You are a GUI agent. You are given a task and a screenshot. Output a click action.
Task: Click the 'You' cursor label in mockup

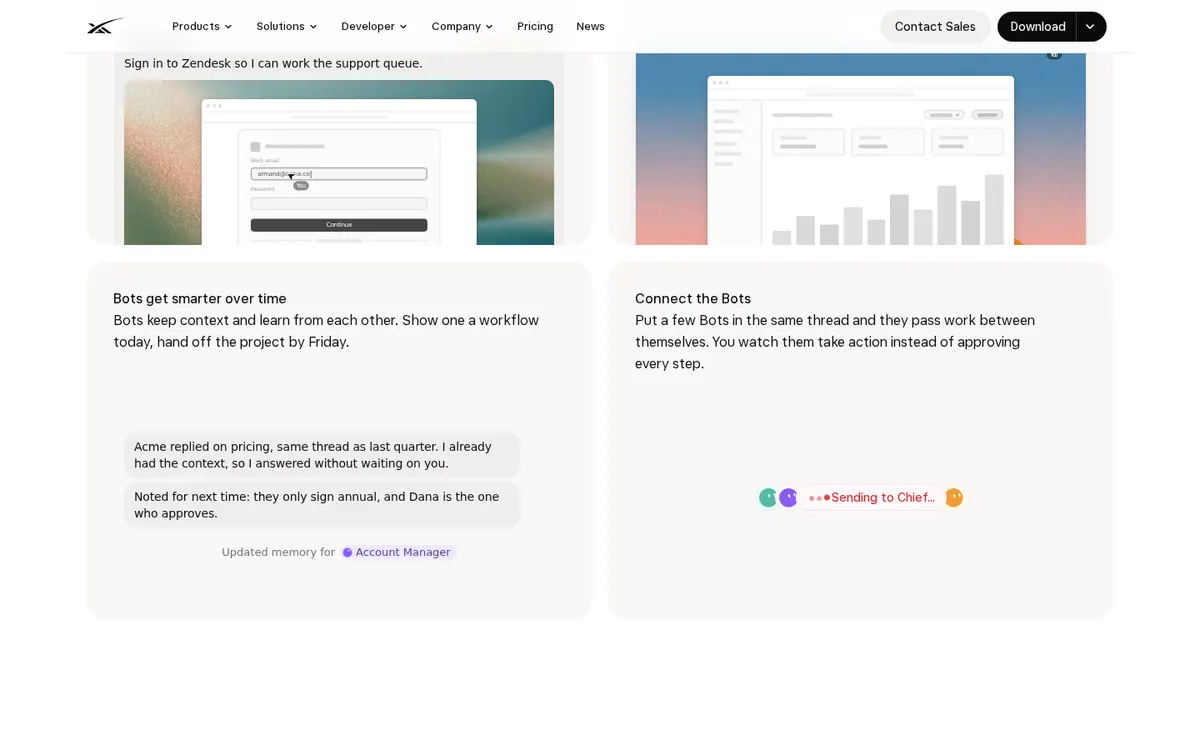tap(301, 186)
